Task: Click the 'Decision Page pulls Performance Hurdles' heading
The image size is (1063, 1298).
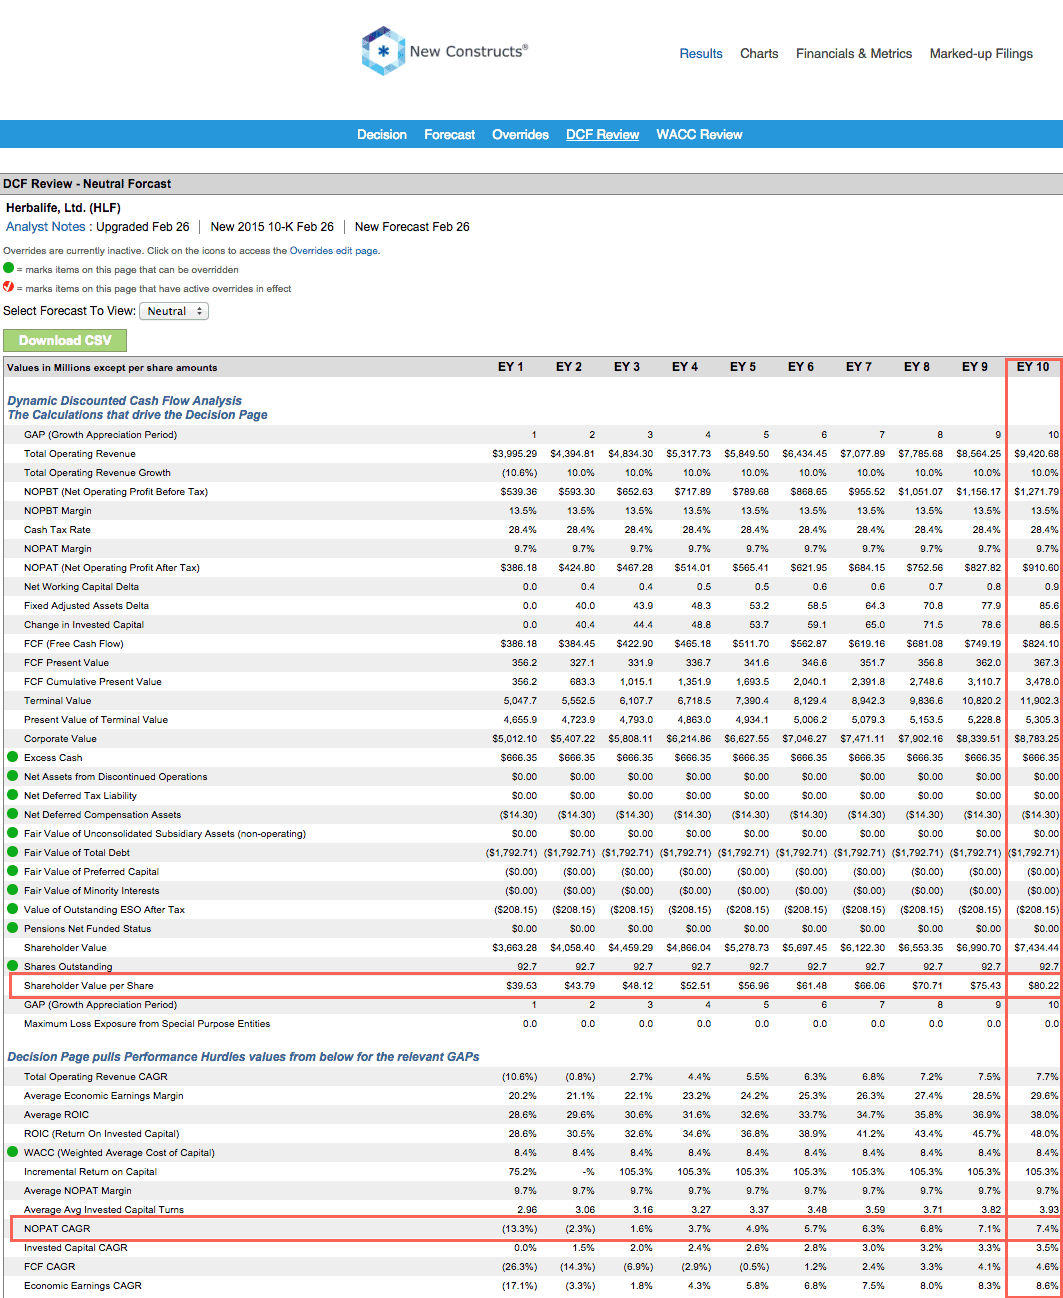Action: [243, 1057]
